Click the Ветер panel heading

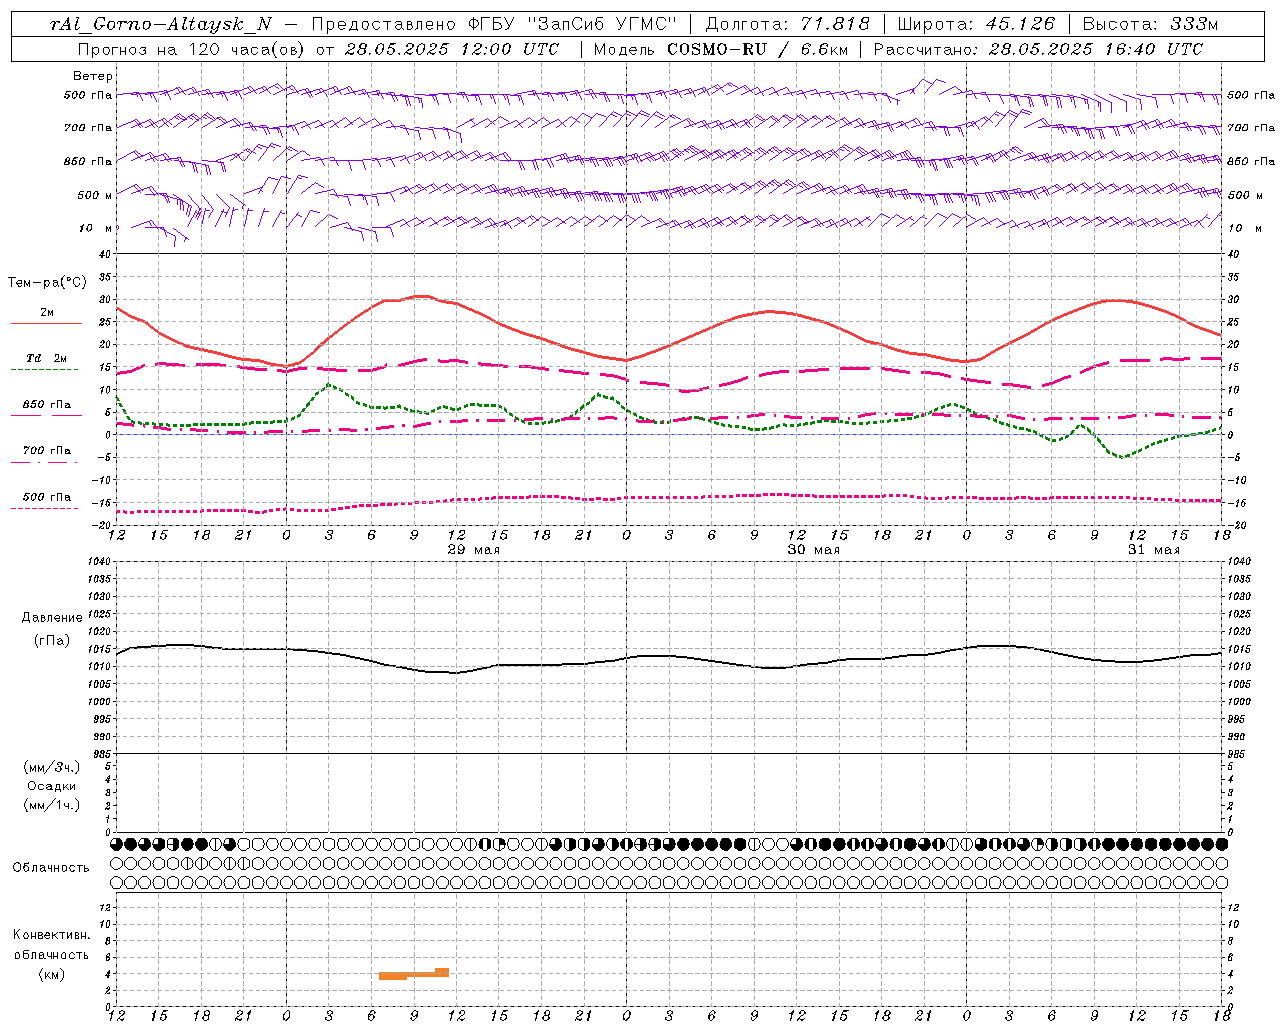[x=93, y=76]
